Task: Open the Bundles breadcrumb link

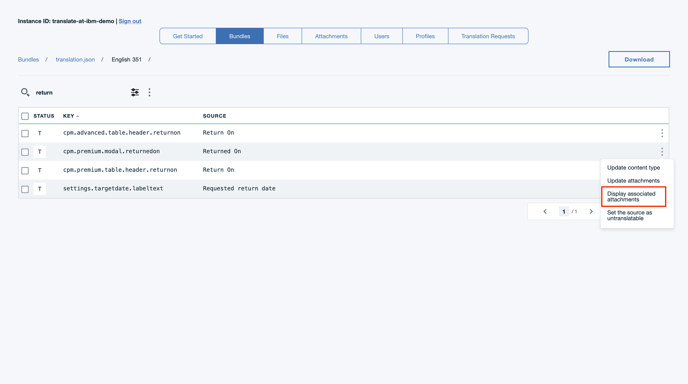Action: [29, 59]
